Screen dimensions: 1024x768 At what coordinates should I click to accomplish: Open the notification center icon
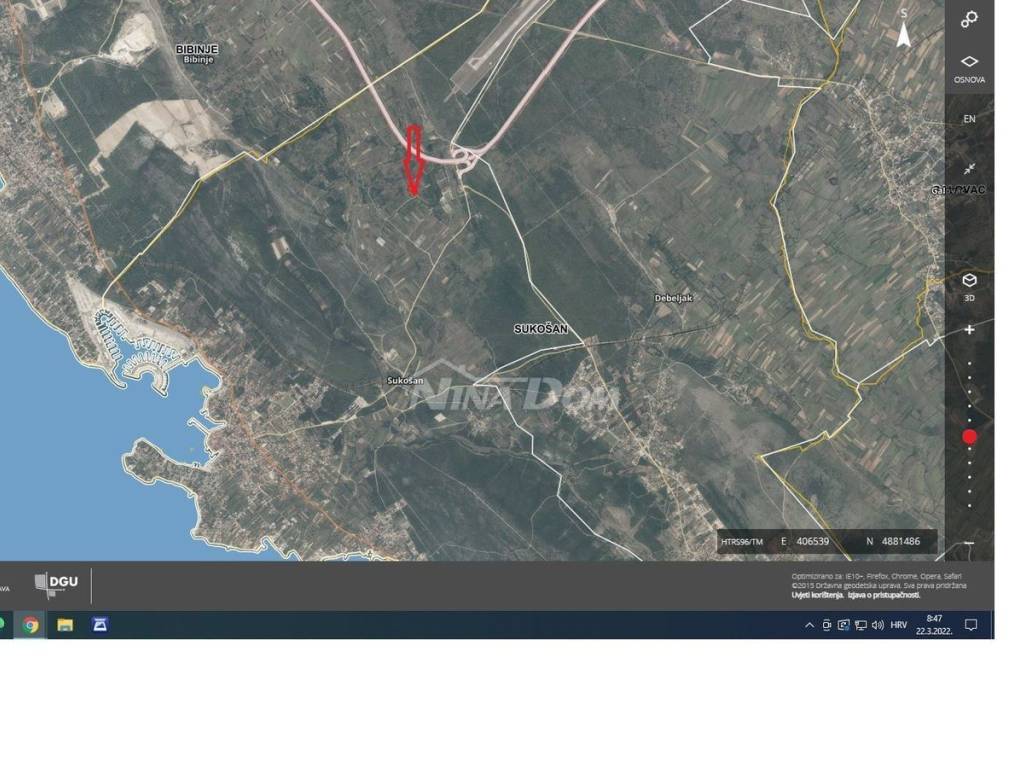[970, 625]
